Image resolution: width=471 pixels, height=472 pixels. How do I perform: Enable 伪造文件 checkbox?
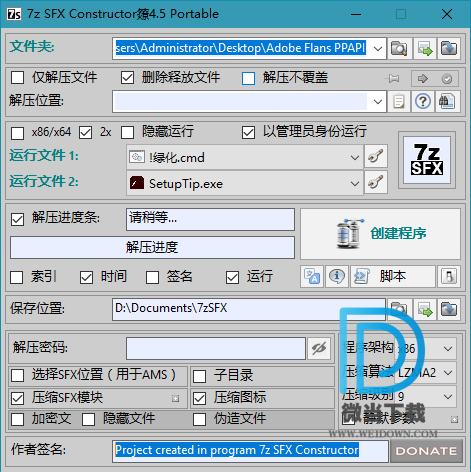point(199,419)
